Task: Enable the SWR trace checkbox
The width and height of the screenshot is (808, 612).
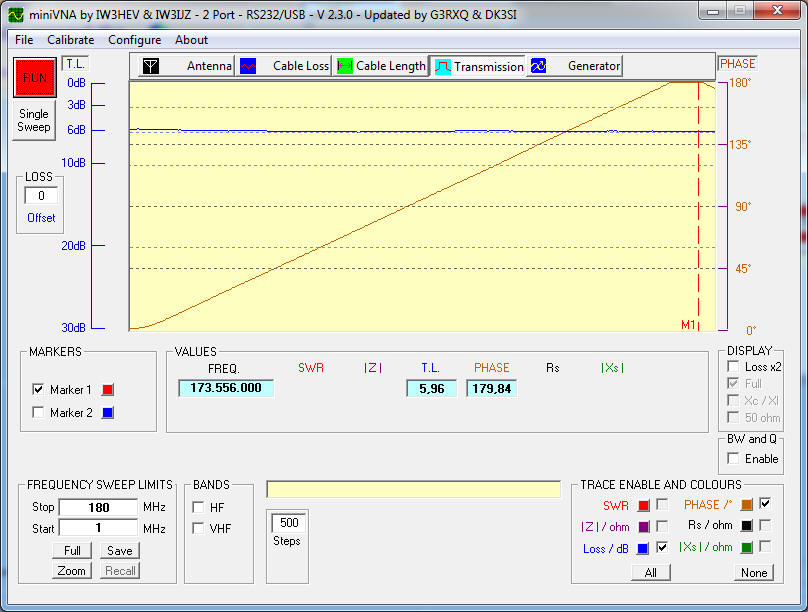Action: (662, 504)
